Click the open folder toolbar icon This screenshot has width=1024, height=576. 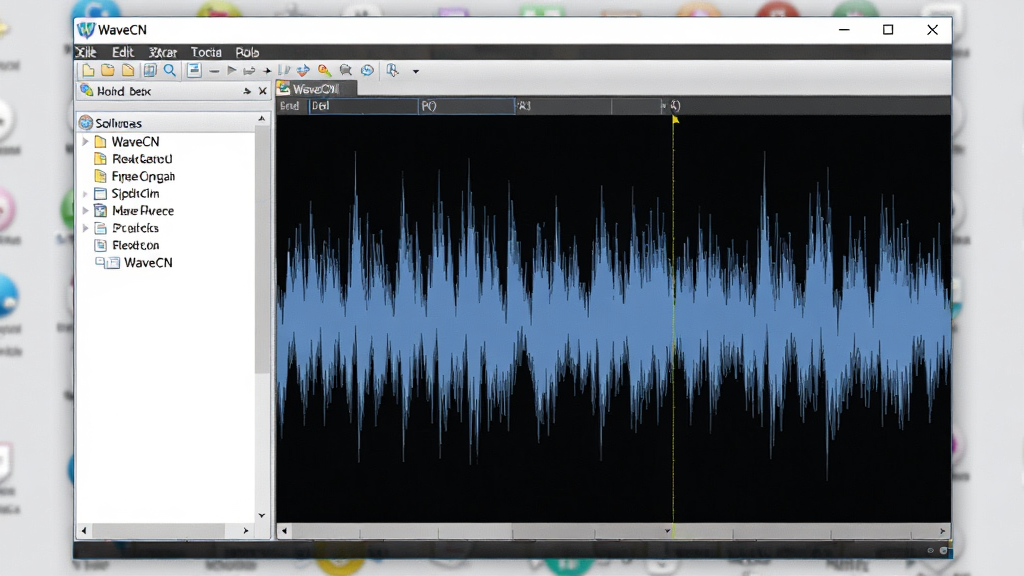tap(108, 71)
